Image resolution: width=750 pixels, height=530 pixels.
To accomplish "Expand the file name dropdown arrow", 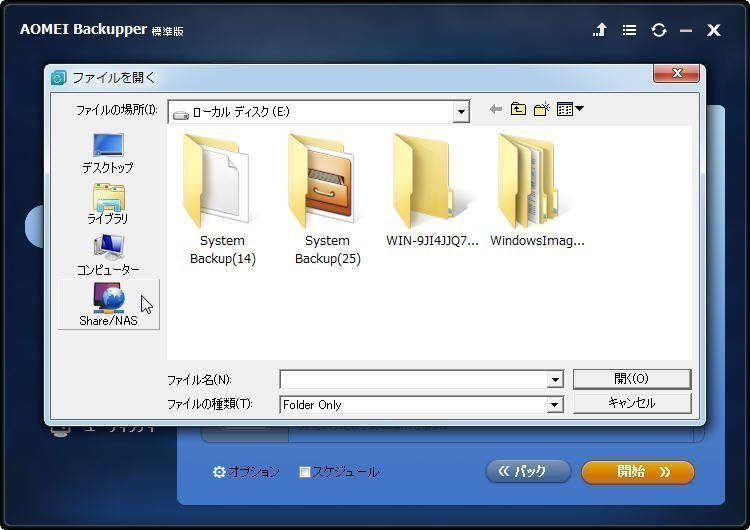I will pyautogui.click(x=555, y=380).
